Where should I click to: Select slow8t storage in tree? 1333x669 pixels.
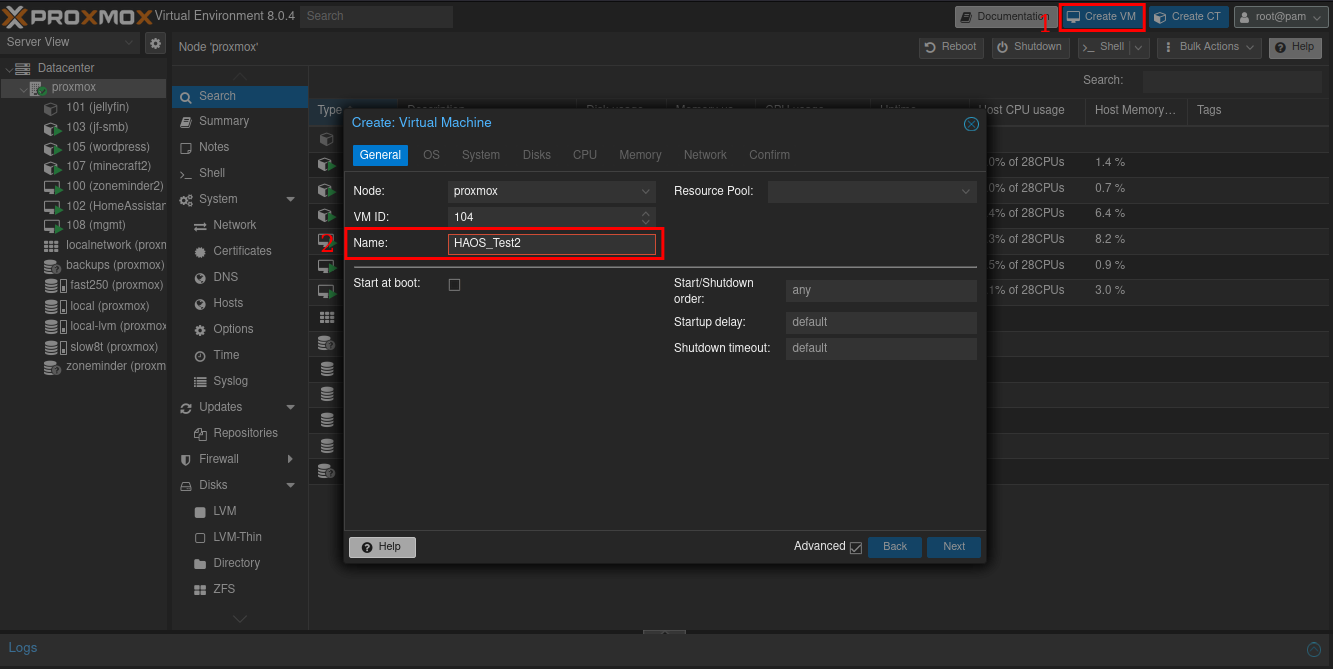click(101, 347)
